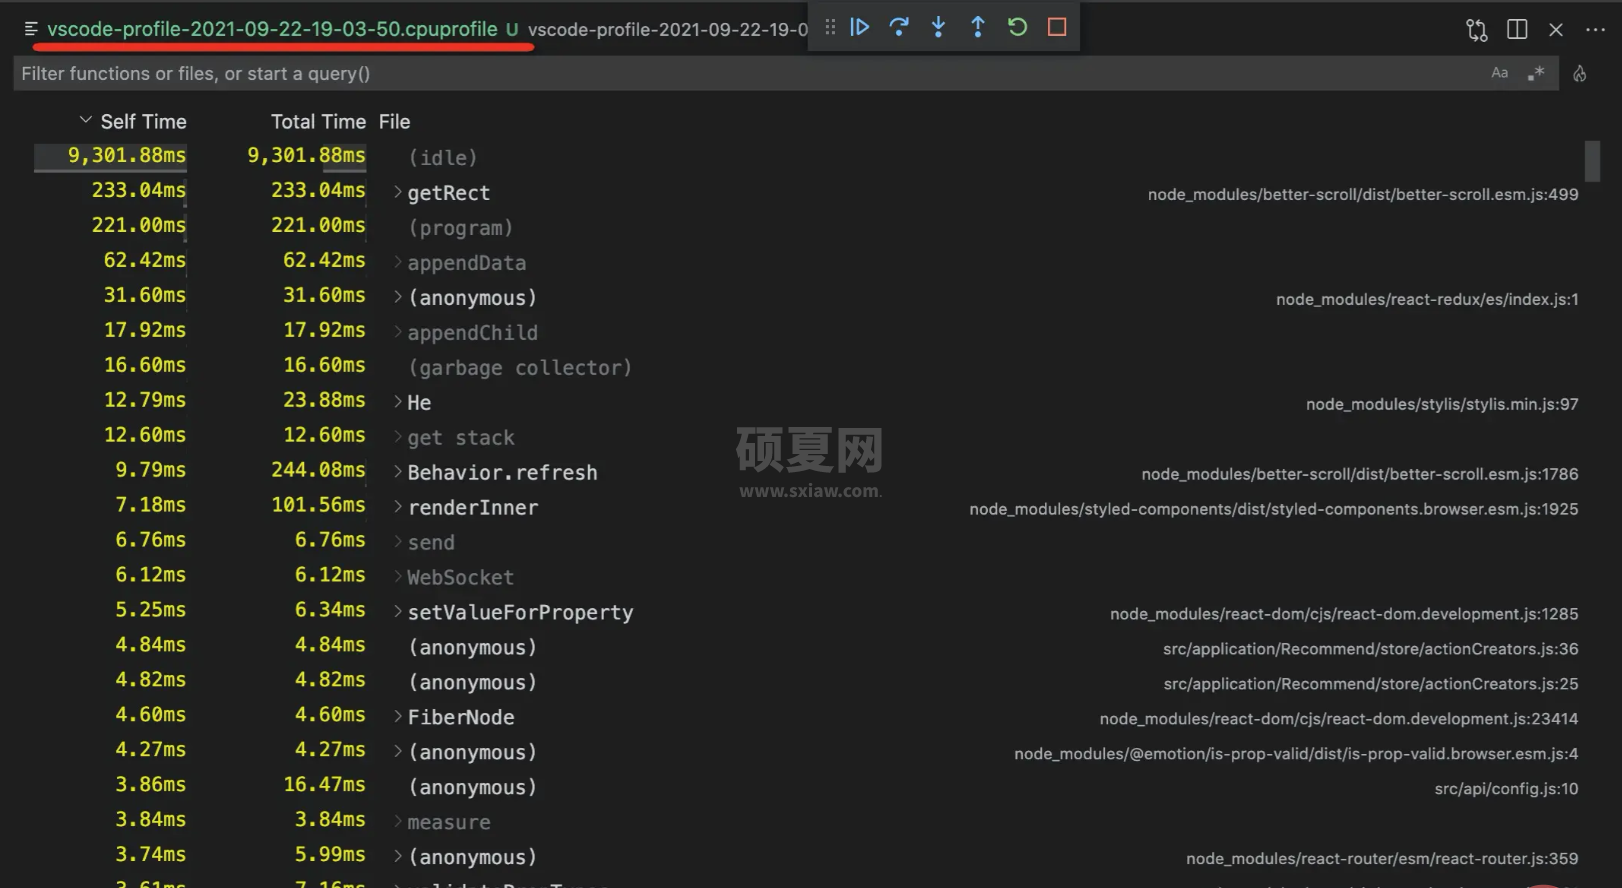Click the Step Into debug button
The width and height of the screenshot is (1622, 888).
pos(938,27)
